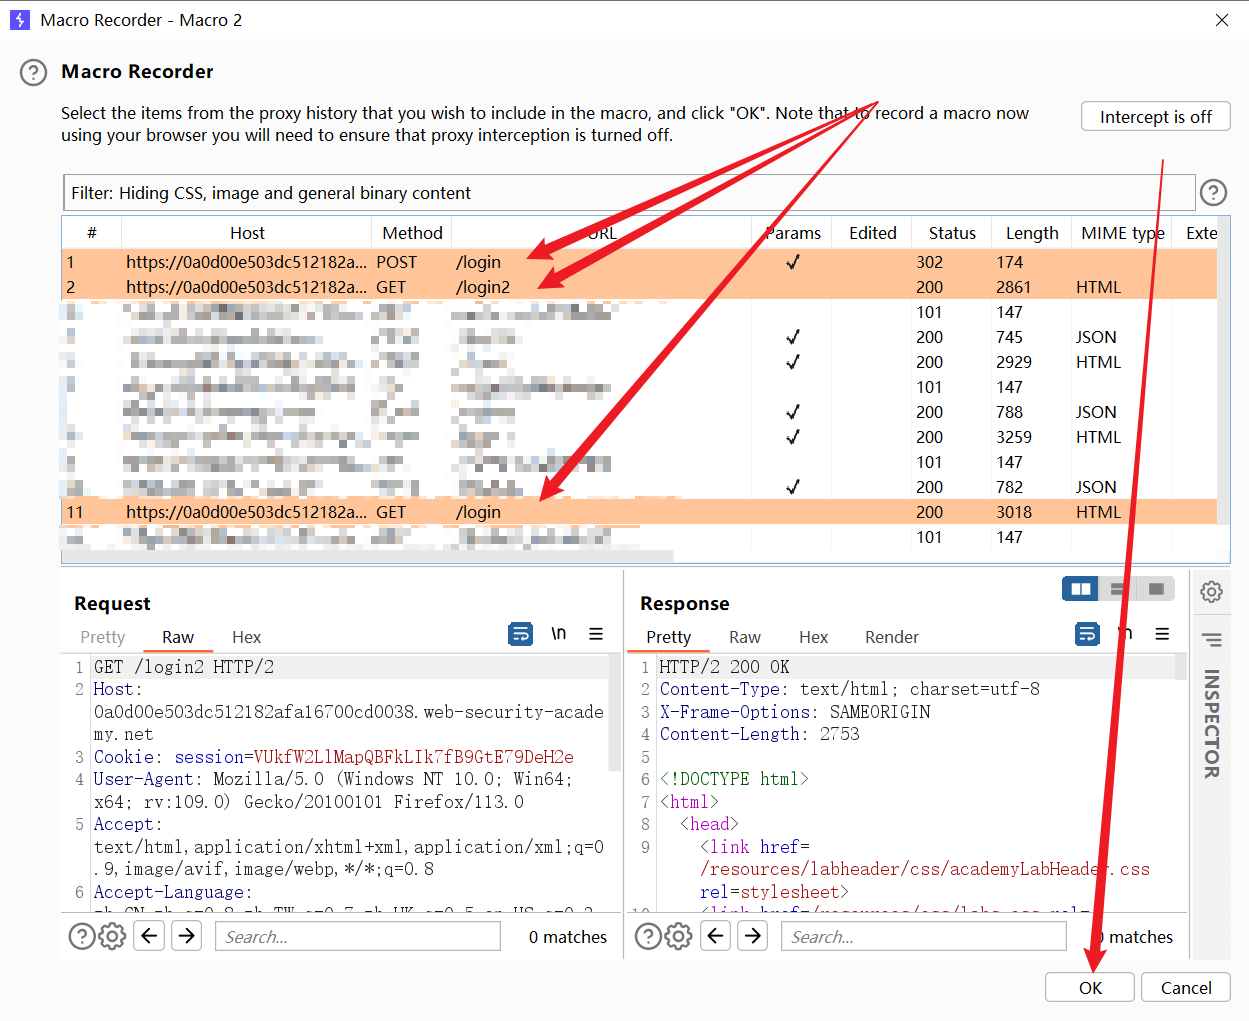This screenshot has width=1249, height=1021.
Task: Open Inspector settings gear icon
Action: click(x=1211, y=592)
